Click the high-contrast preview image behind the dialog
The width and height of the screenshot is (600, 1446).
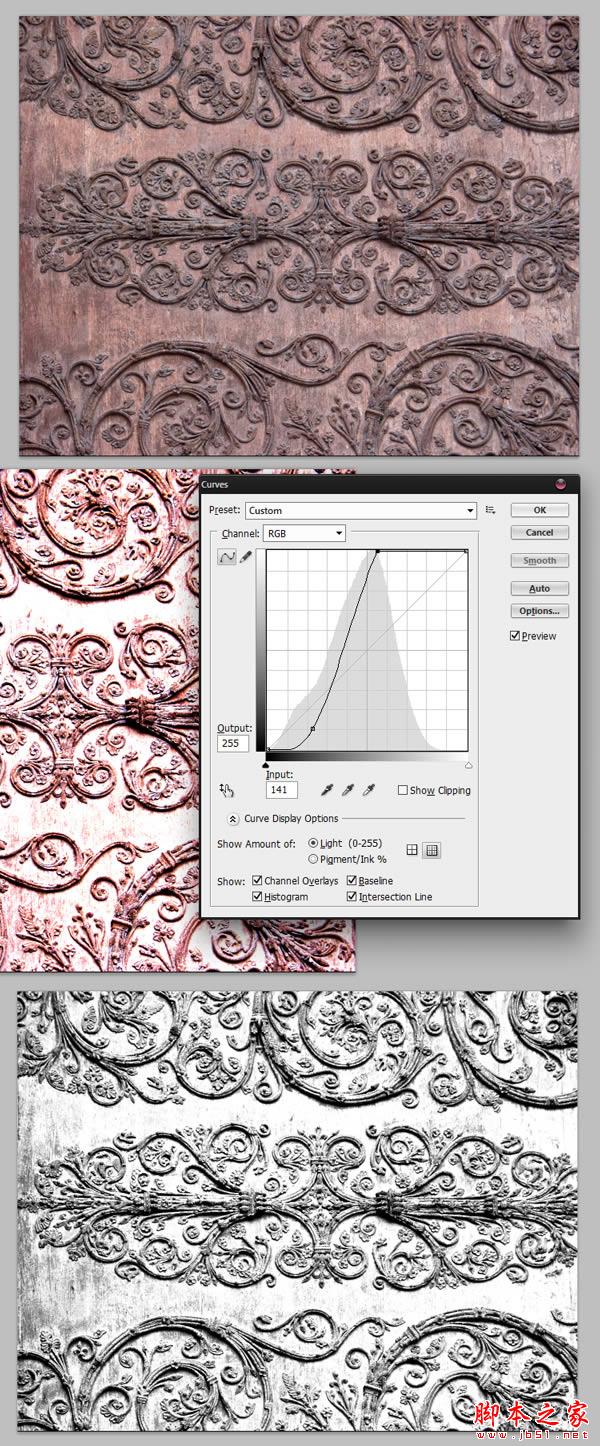[x=100, y=720]
